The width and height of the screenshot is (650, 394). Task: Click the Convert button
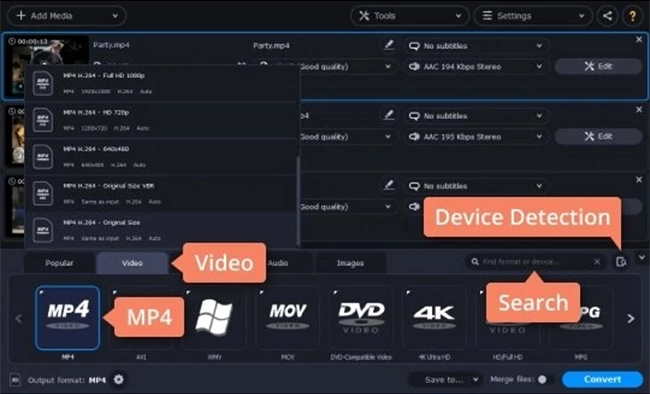click(x=602, y=379)
